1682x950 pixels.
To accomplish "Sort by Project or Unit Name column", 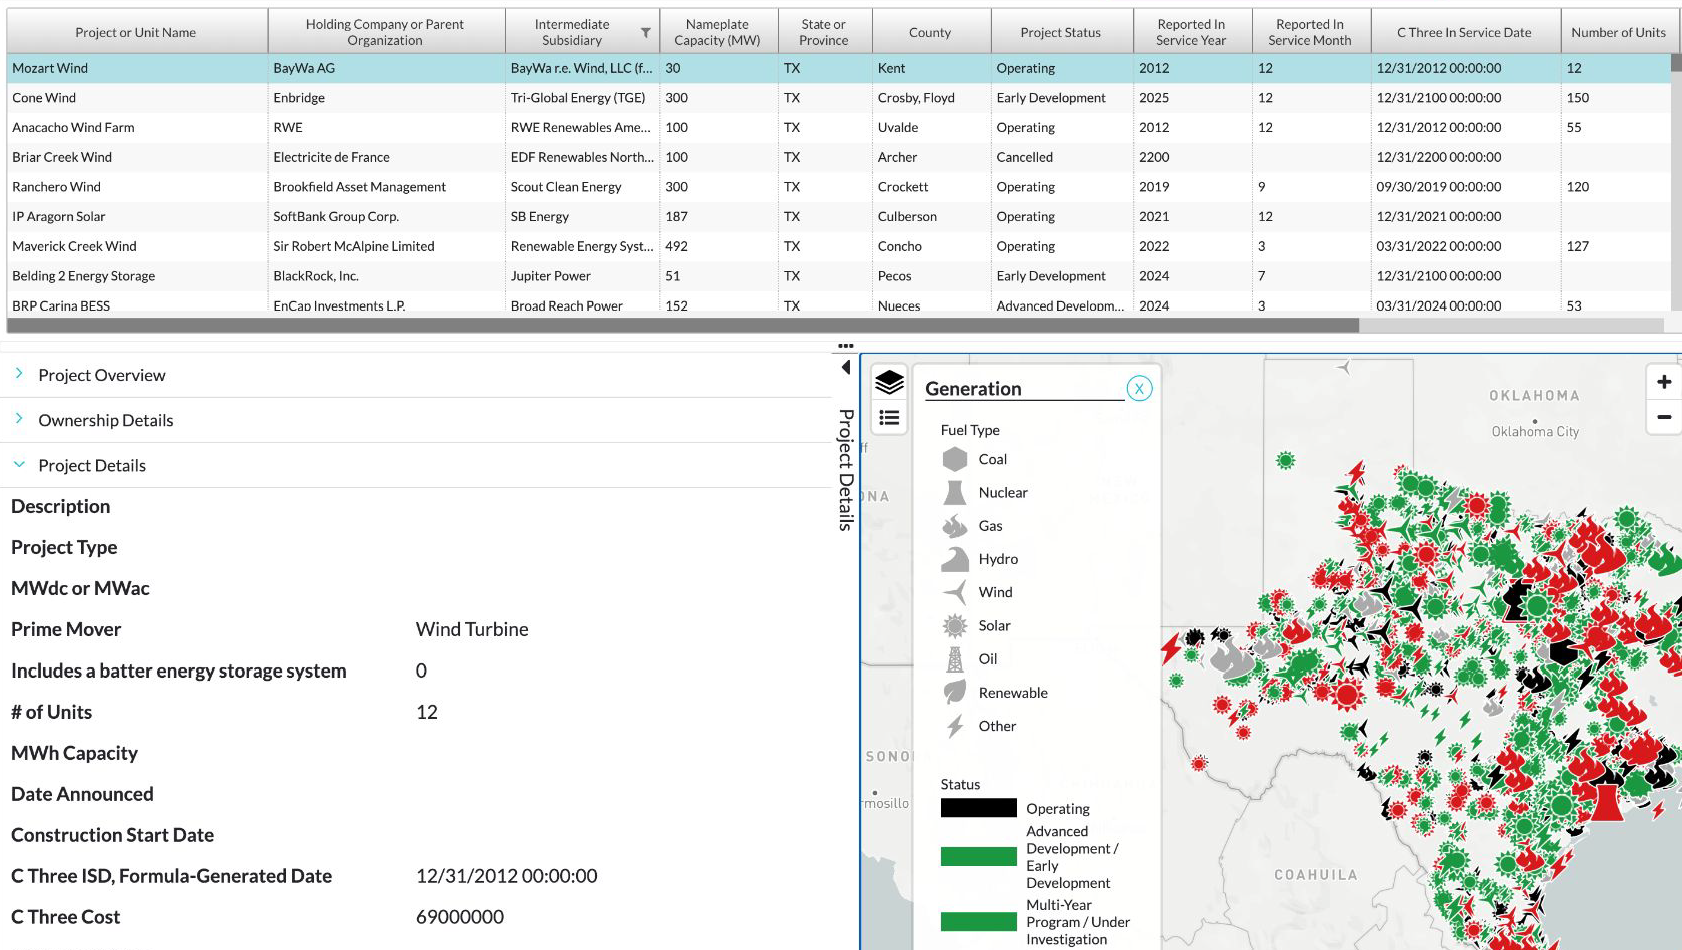I will click(136, 33).
